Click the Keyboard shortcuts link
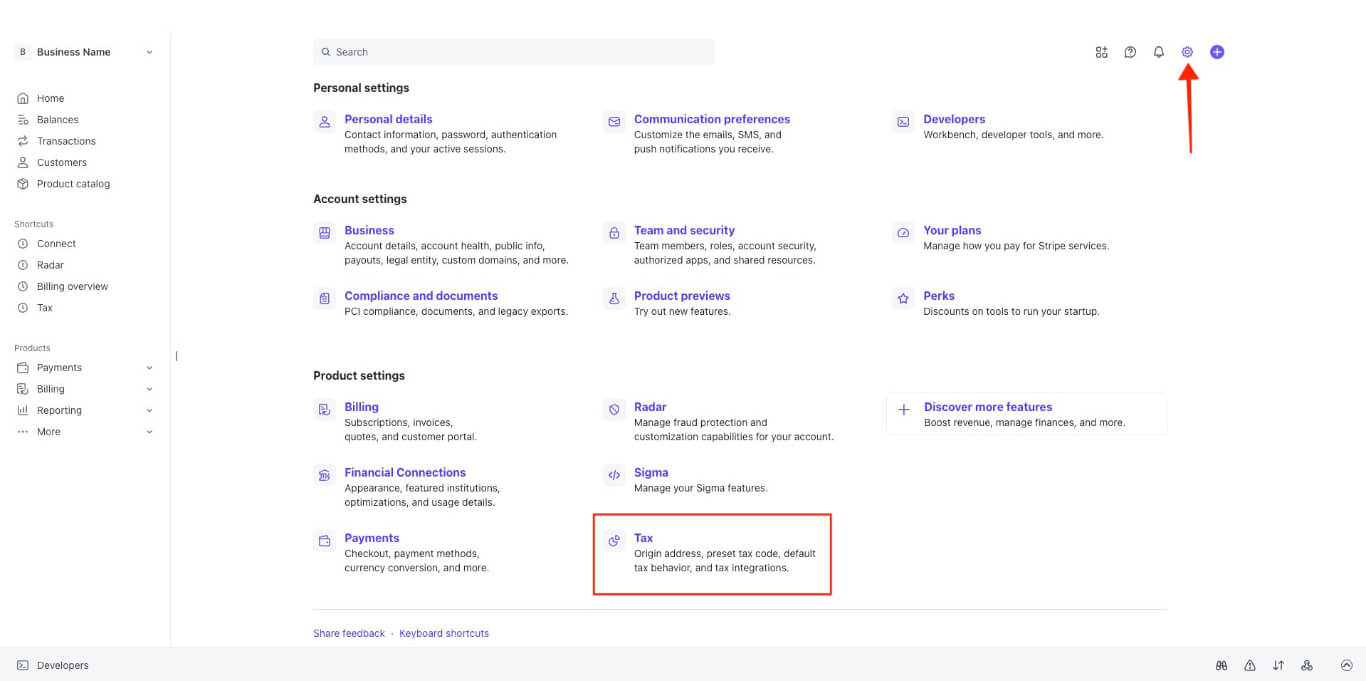The image size is (1366, 681). (x=444, y=633)
